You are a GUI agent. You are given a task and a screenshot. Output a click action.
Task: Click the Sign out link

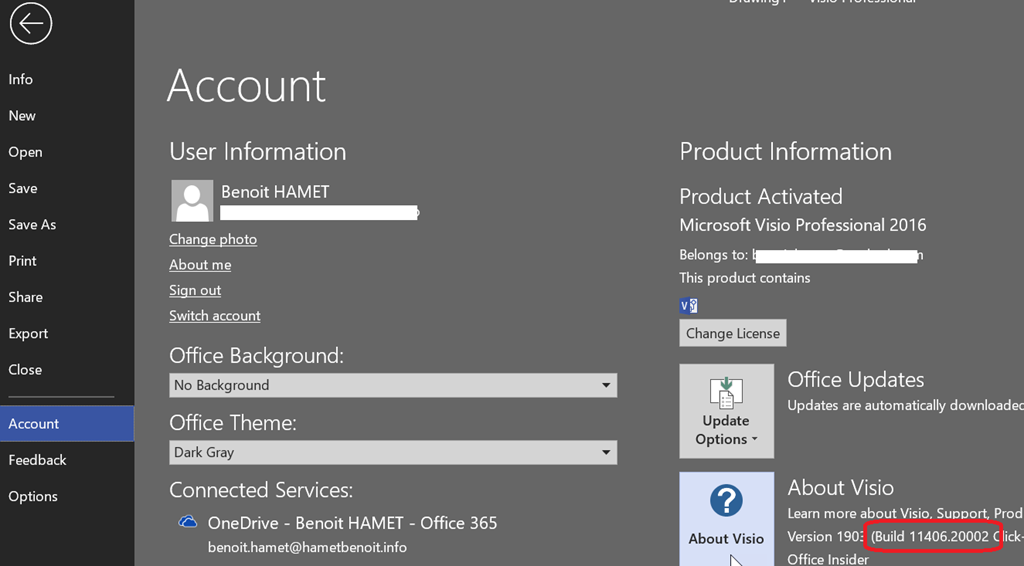pyautogui.click(x=195, y=290)
